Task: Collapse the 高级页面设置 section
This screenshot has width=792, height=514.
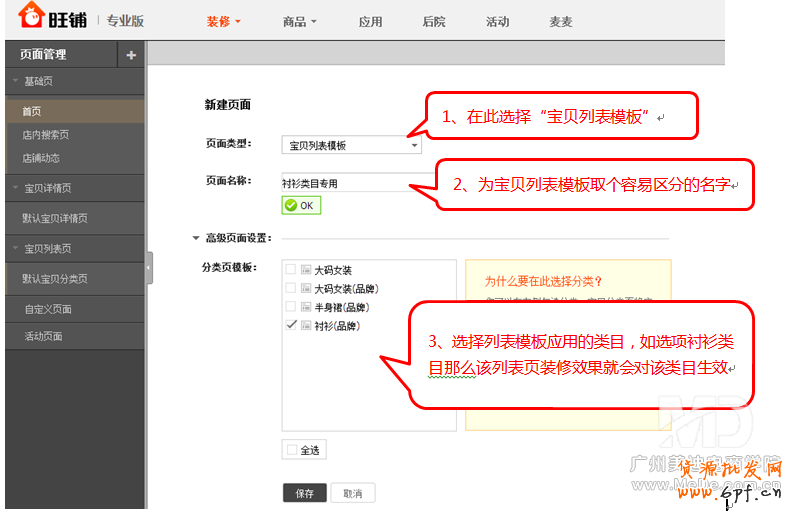Action: click(x=196, y=238)
